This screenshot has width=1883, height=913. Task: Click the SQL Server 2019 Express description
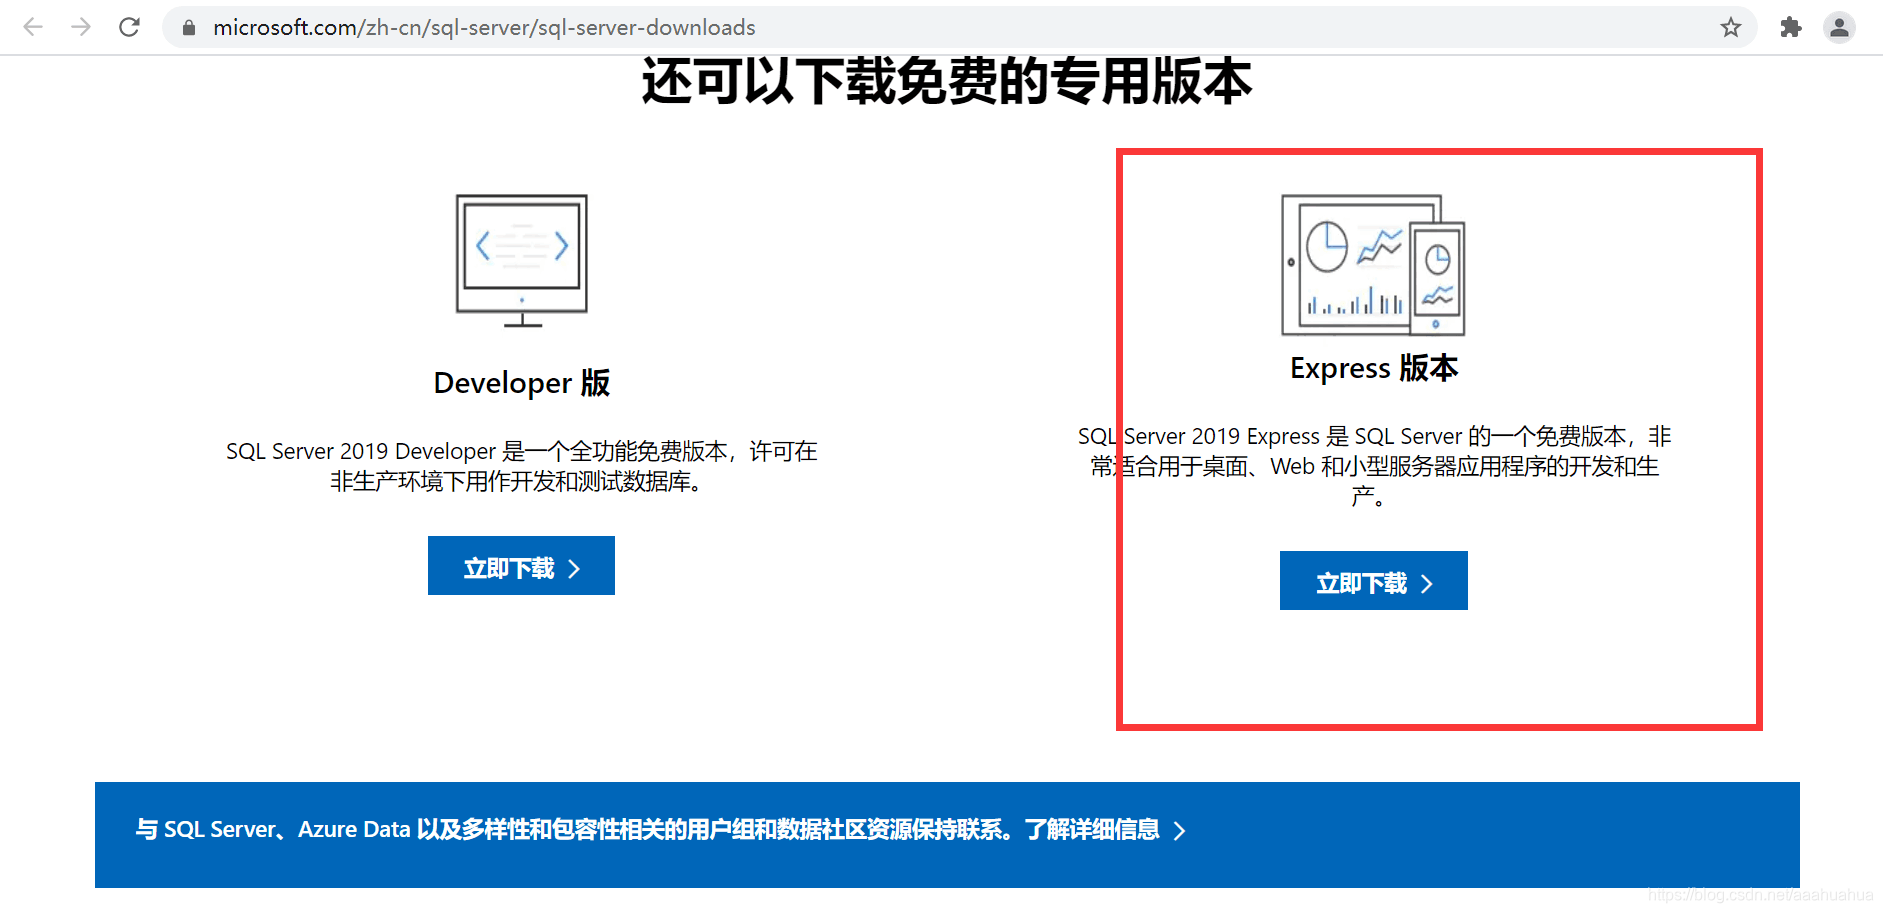tap(1374, 466)
